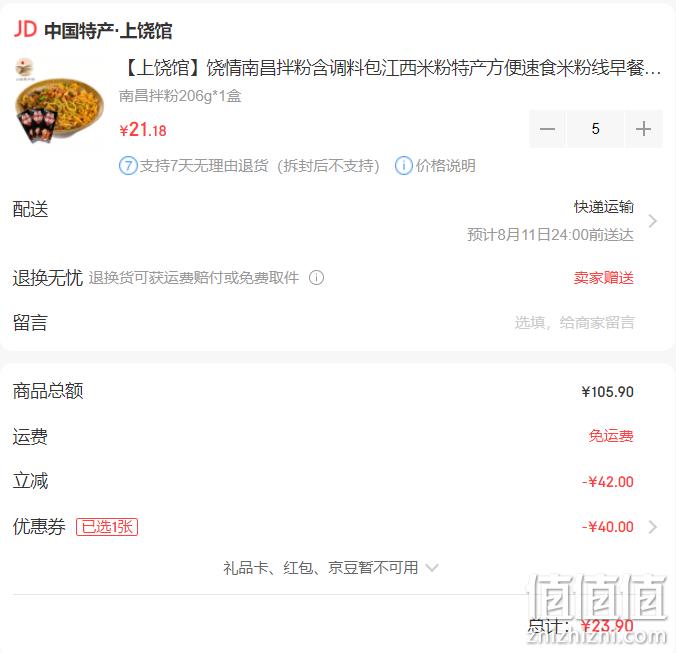
Task: Open coupon selection chevron beside -¥40.00
Action: [x=653, y=527]
